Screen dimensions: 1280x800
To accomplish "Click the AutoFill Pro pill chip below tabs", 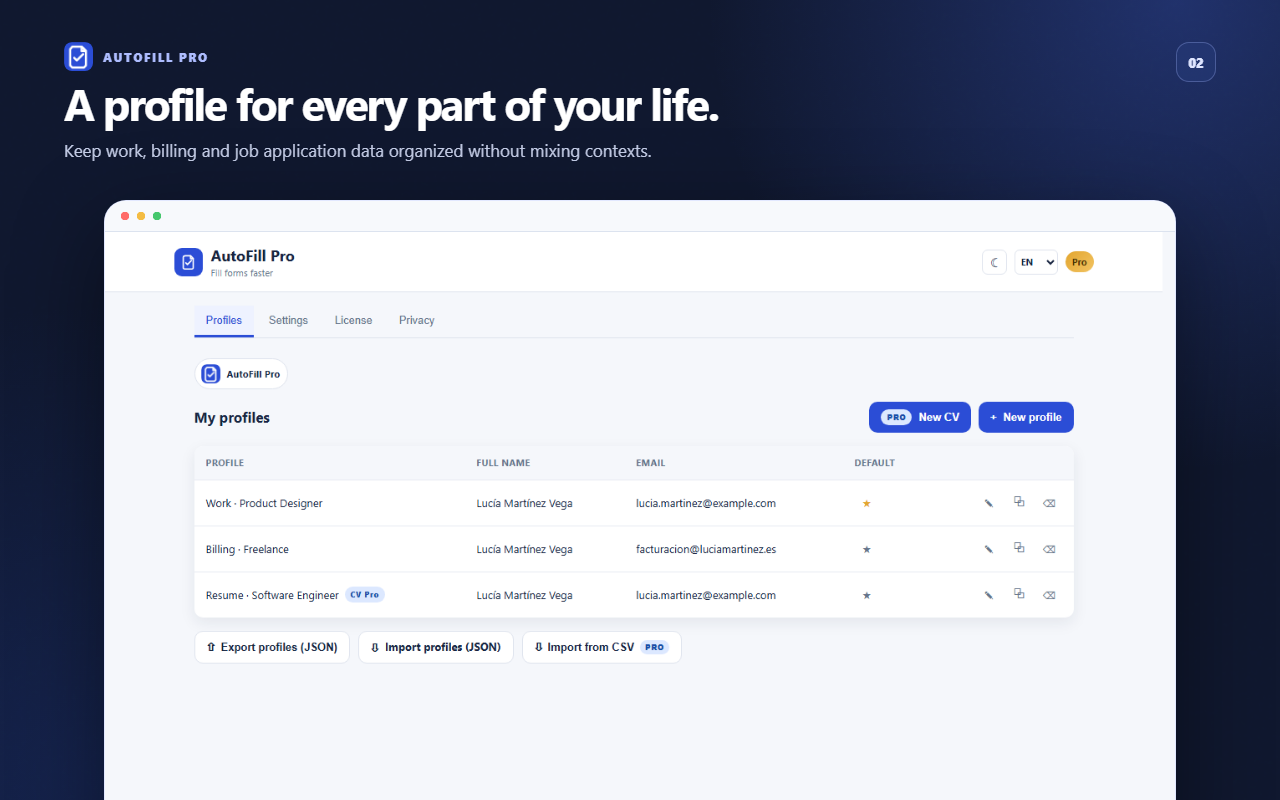I will click(241, 374).
